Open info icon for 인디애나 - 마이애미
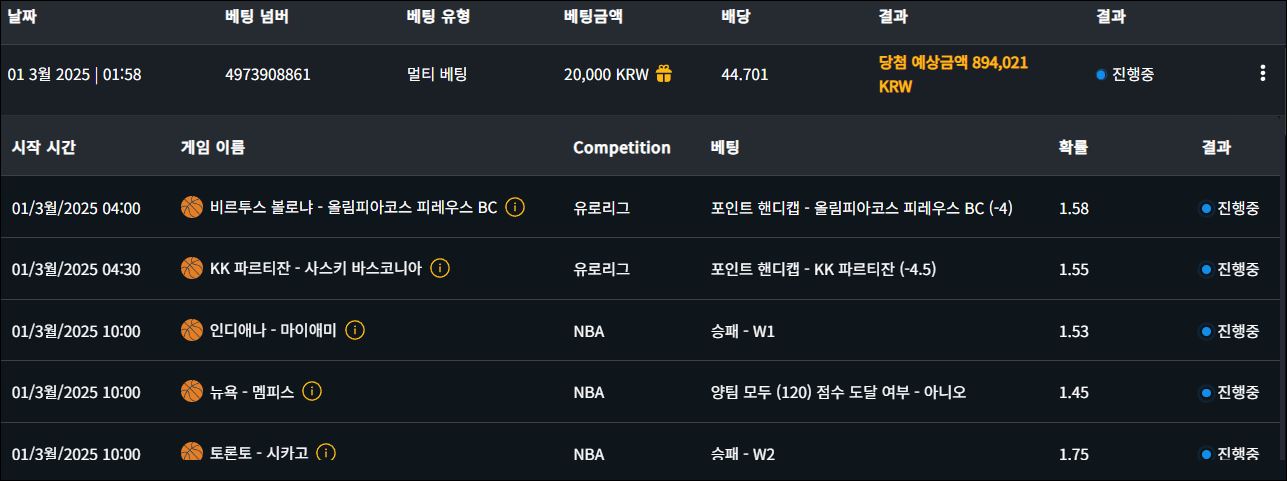This screenshot has height=481, width=1287. pos(355,330)
